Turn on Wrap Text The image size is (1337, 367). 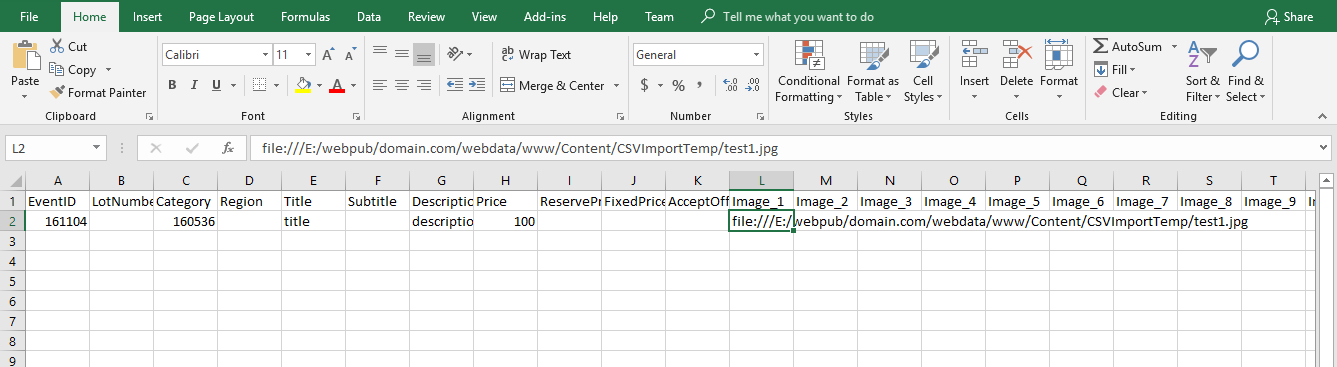pyautogui.click(x=536, y=54)
